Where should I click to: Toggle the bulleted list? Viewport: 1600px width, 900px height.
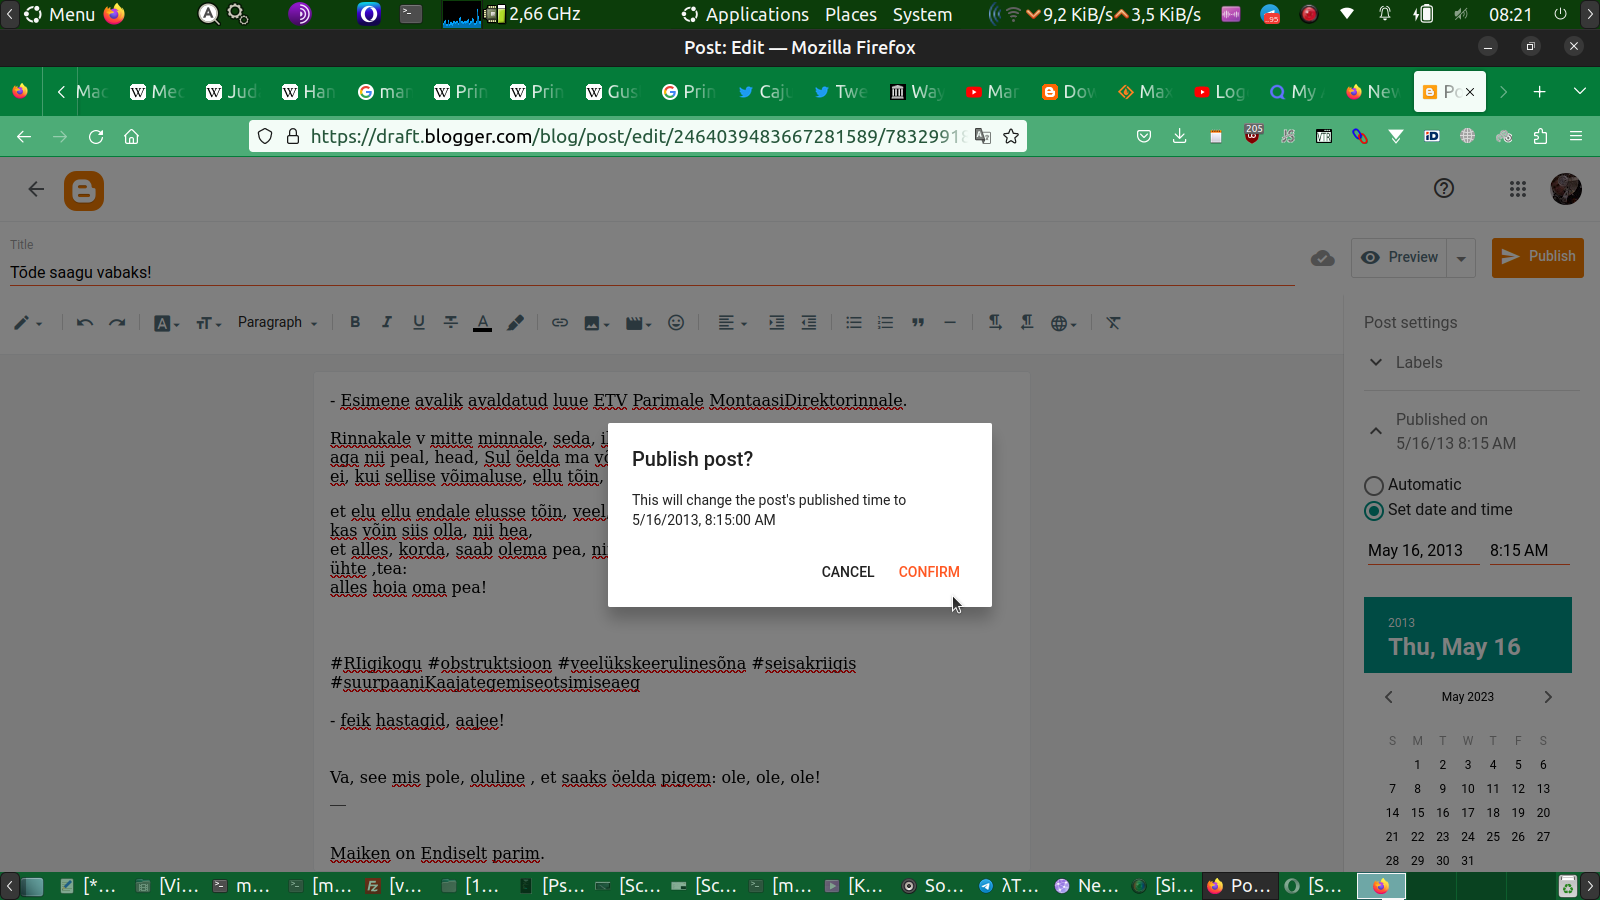(x=854, y=322)
